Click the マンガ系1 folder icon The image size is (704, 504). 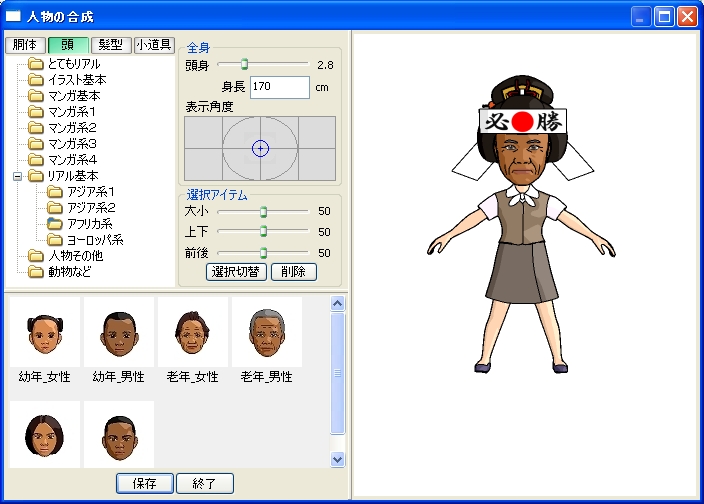coord(35,112)
